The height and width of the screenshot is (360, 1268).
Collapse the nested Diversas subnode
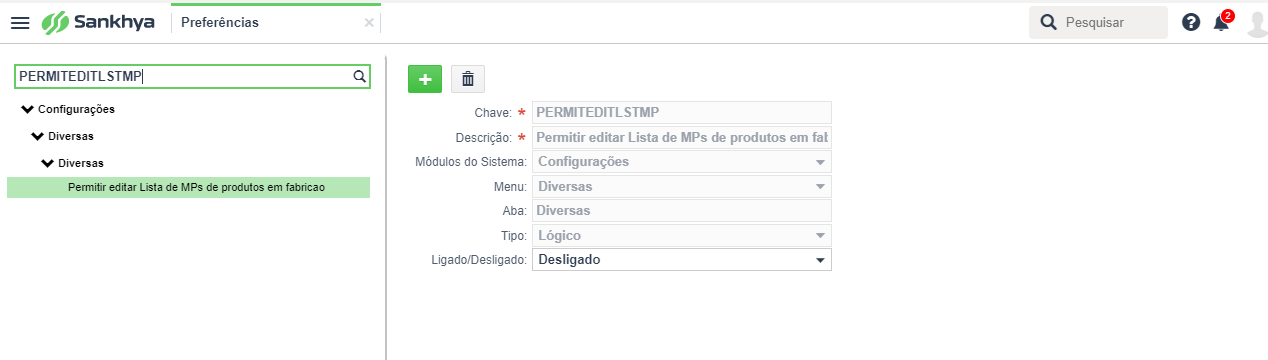coord(47,162)
